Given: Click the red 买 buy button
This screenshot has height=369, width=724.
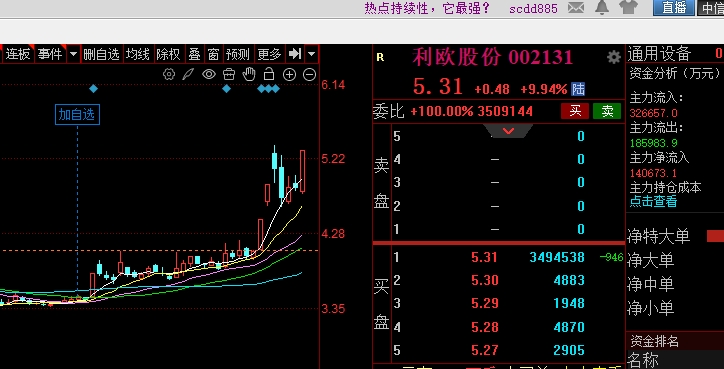Looking at the screenshot, I should (575, 111).
